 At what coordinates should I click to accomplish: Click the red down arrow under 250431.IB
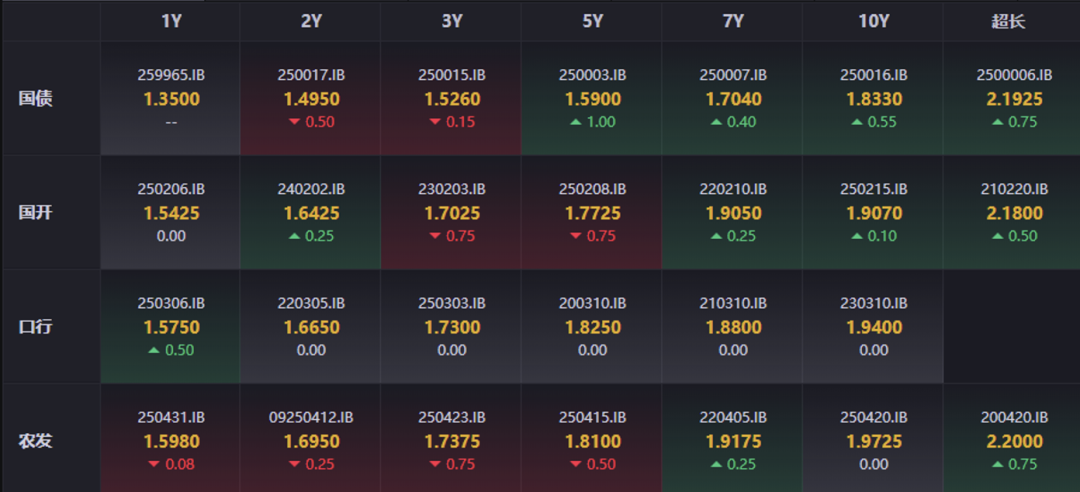coord(153,464)
